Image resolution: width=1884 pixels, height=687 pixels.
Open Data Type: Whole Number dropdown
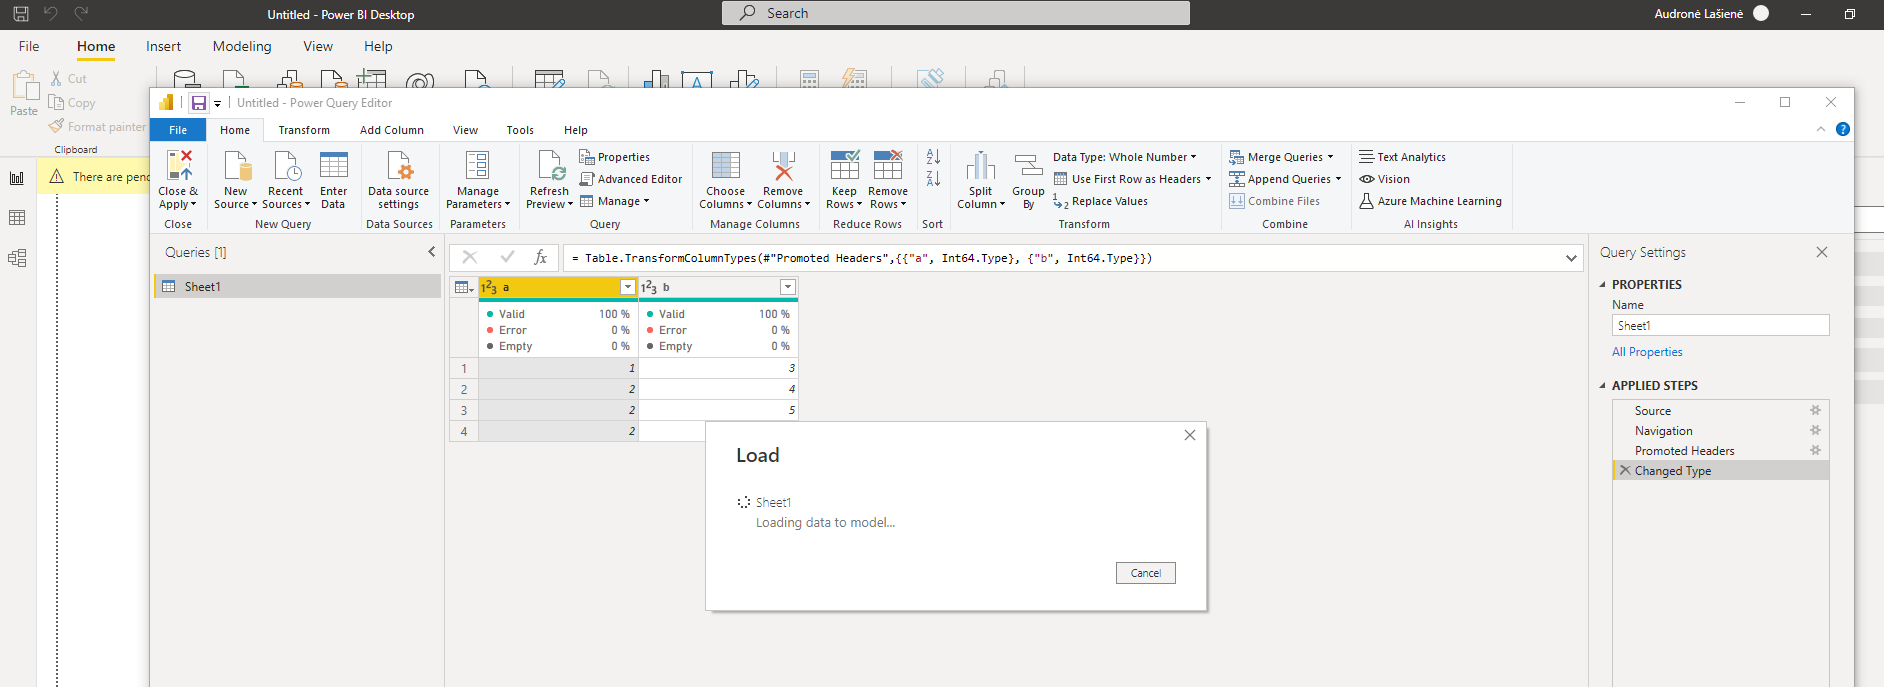pyautogui.click(x=1124, y=157)
